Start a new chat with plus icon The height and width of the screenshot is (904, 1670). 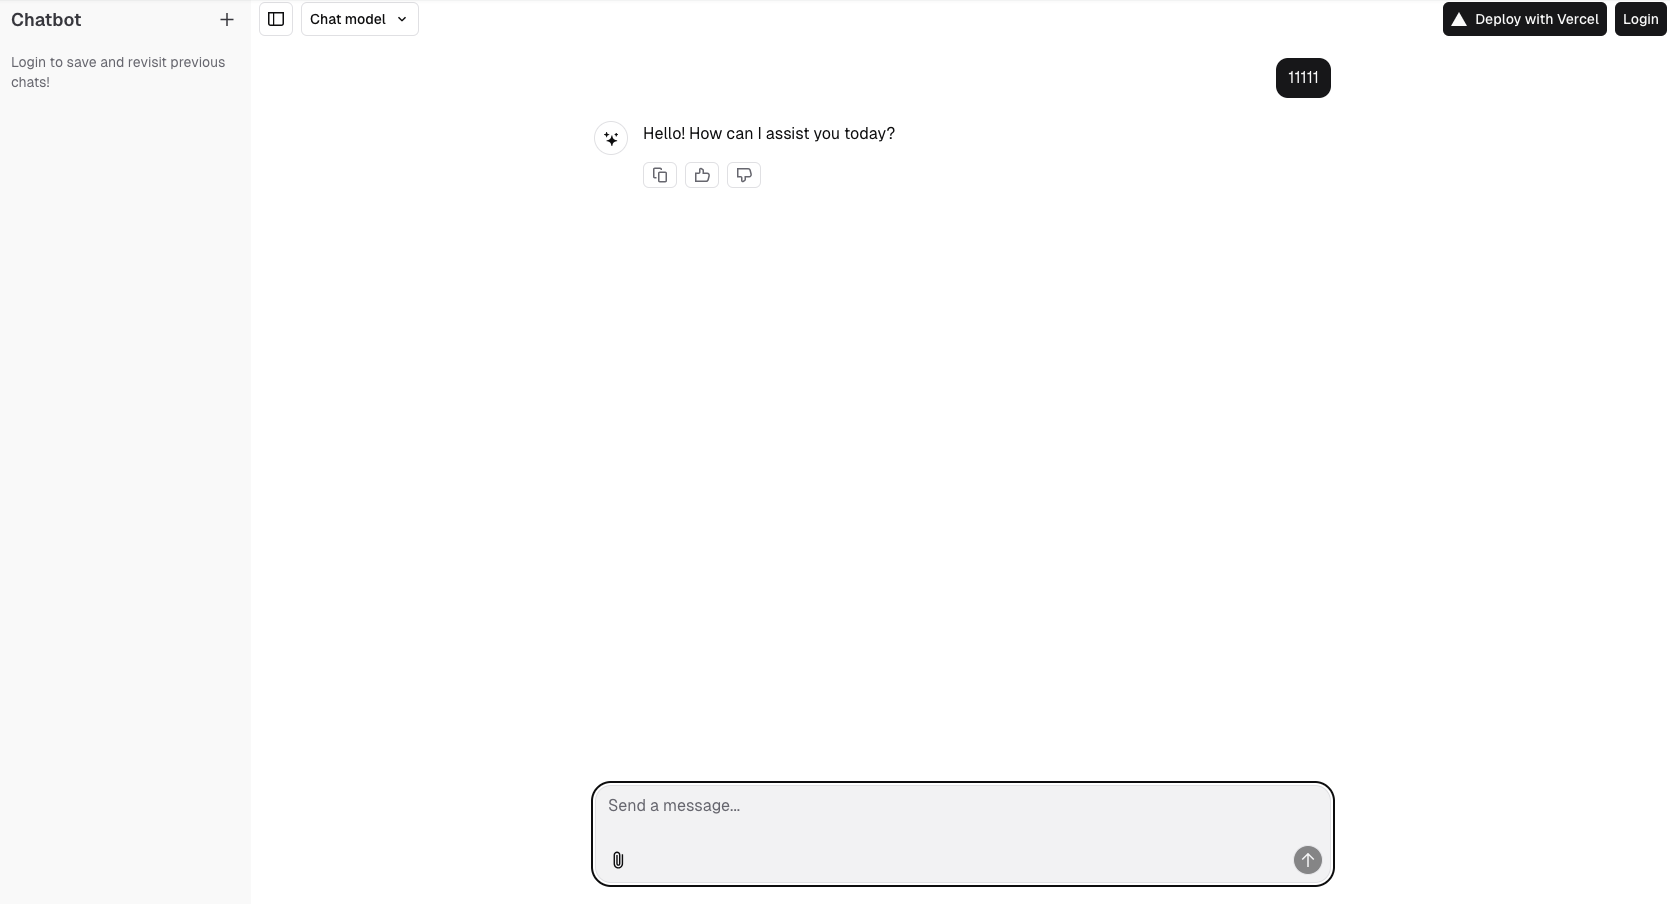click(227, 19)
